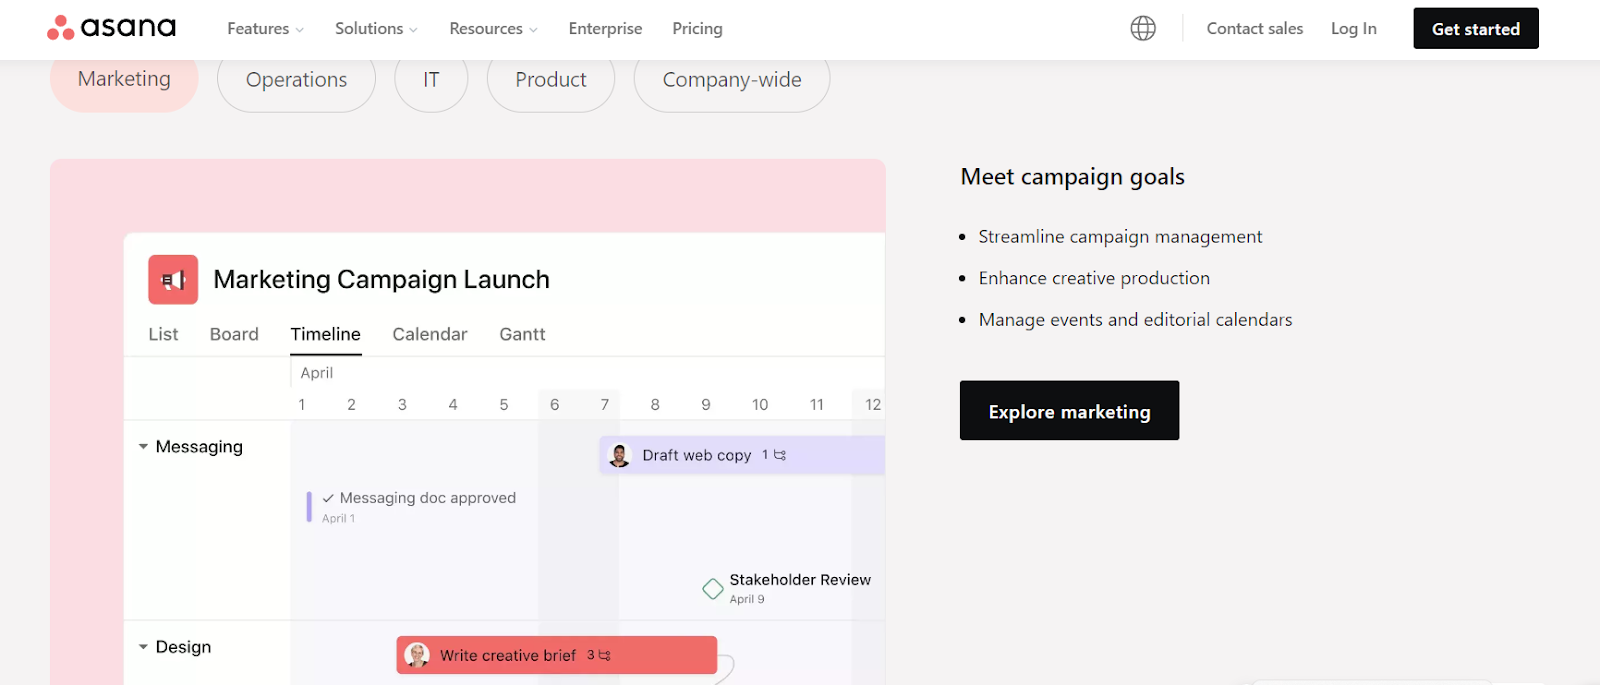Click Enhance creative production bullet
The image size is (1600, 685).
pos(1094,278)
